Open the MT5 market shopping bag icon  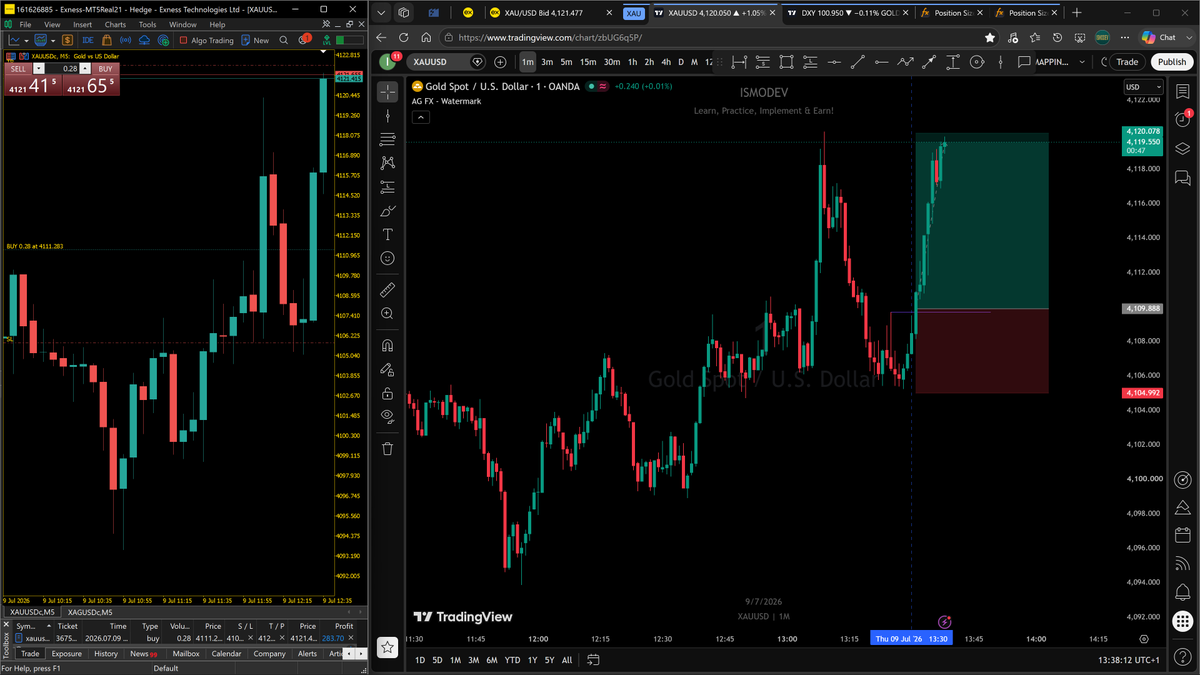[107, 40]
